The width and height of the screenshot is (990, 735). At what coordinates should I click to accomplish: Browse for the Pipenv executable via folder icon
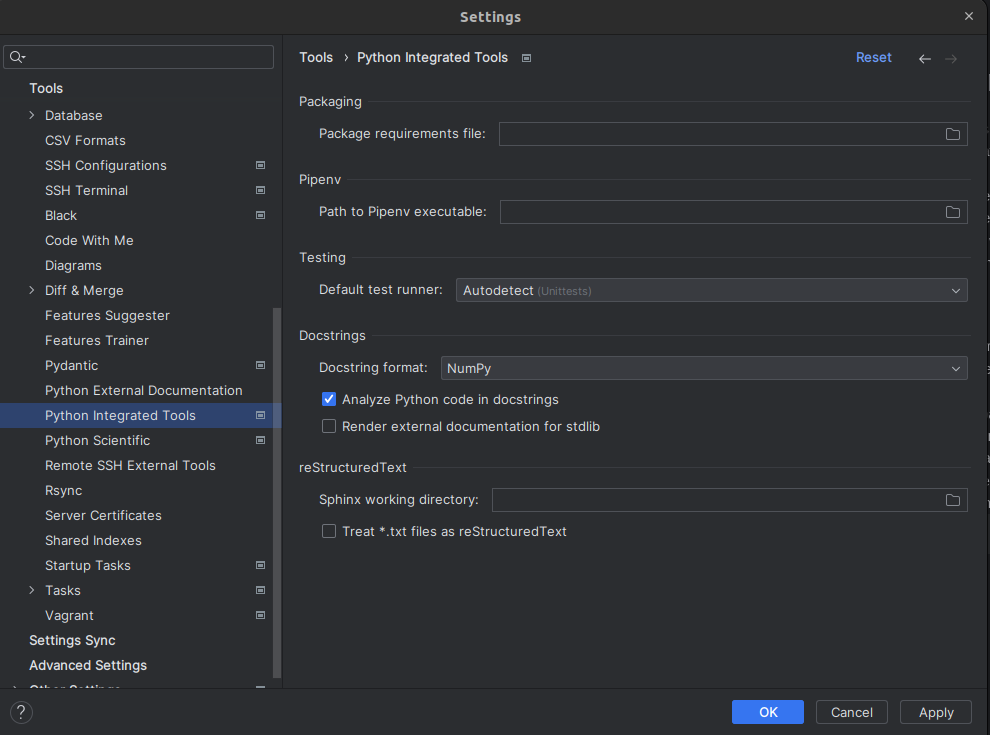(952, 211)
